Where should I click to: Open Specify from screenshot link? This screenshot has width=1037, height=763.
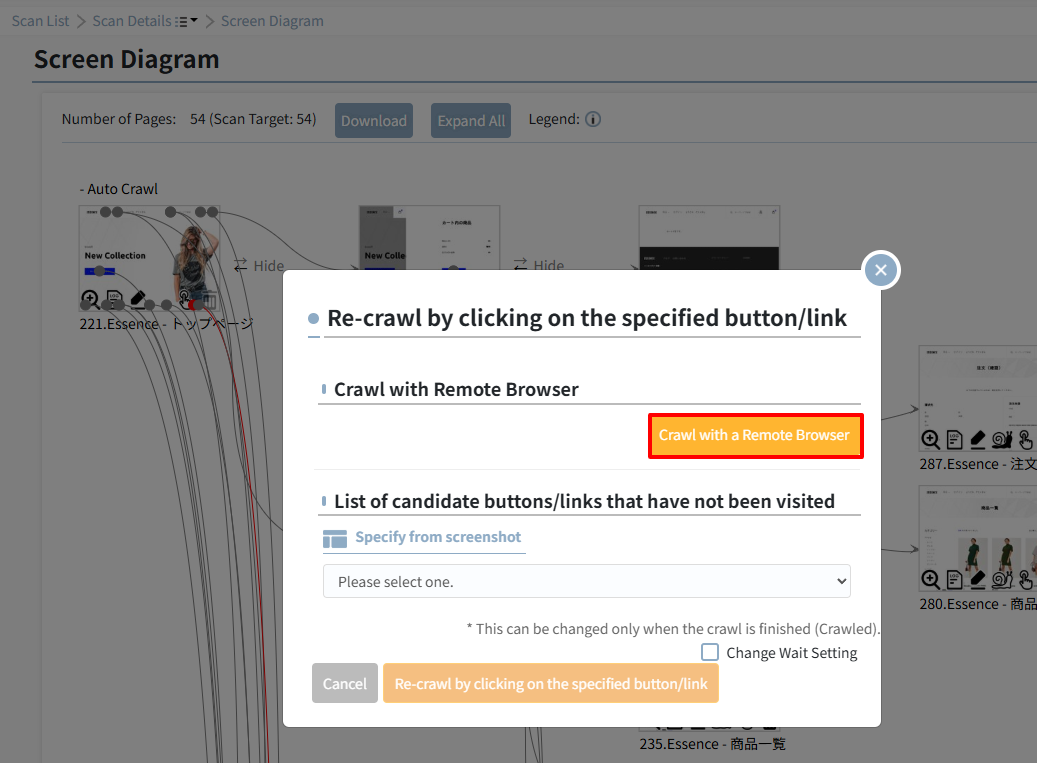(438, 537)
